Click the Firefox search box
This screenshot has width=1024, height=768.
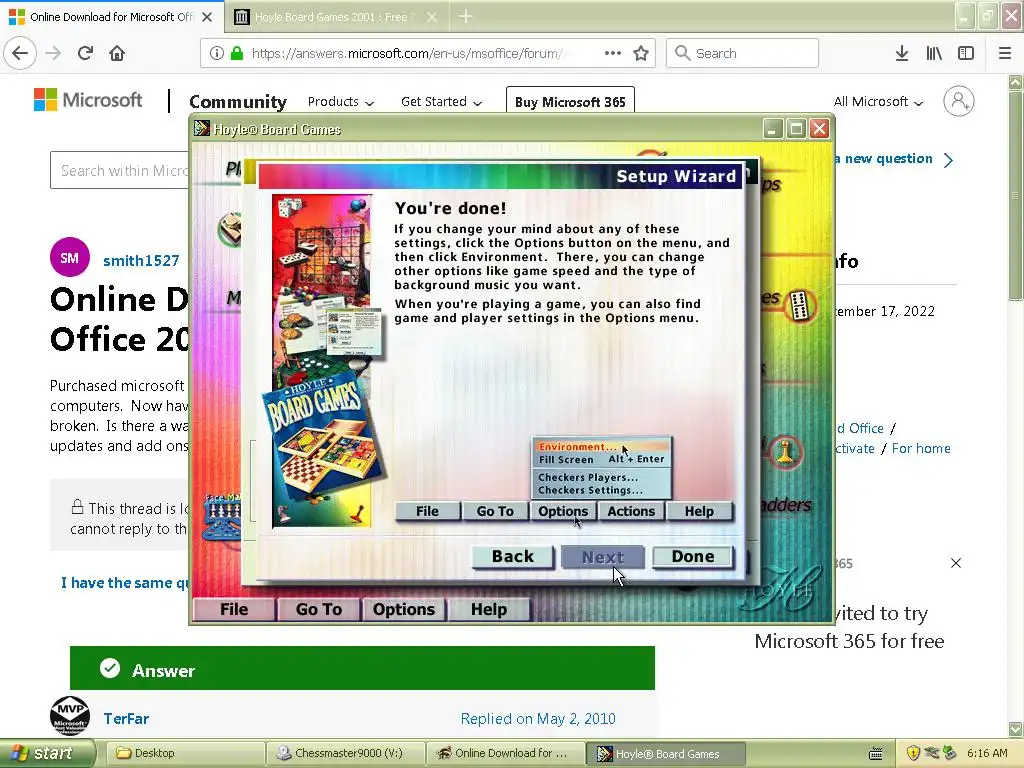pyautogui.click(x=742, y=53)
